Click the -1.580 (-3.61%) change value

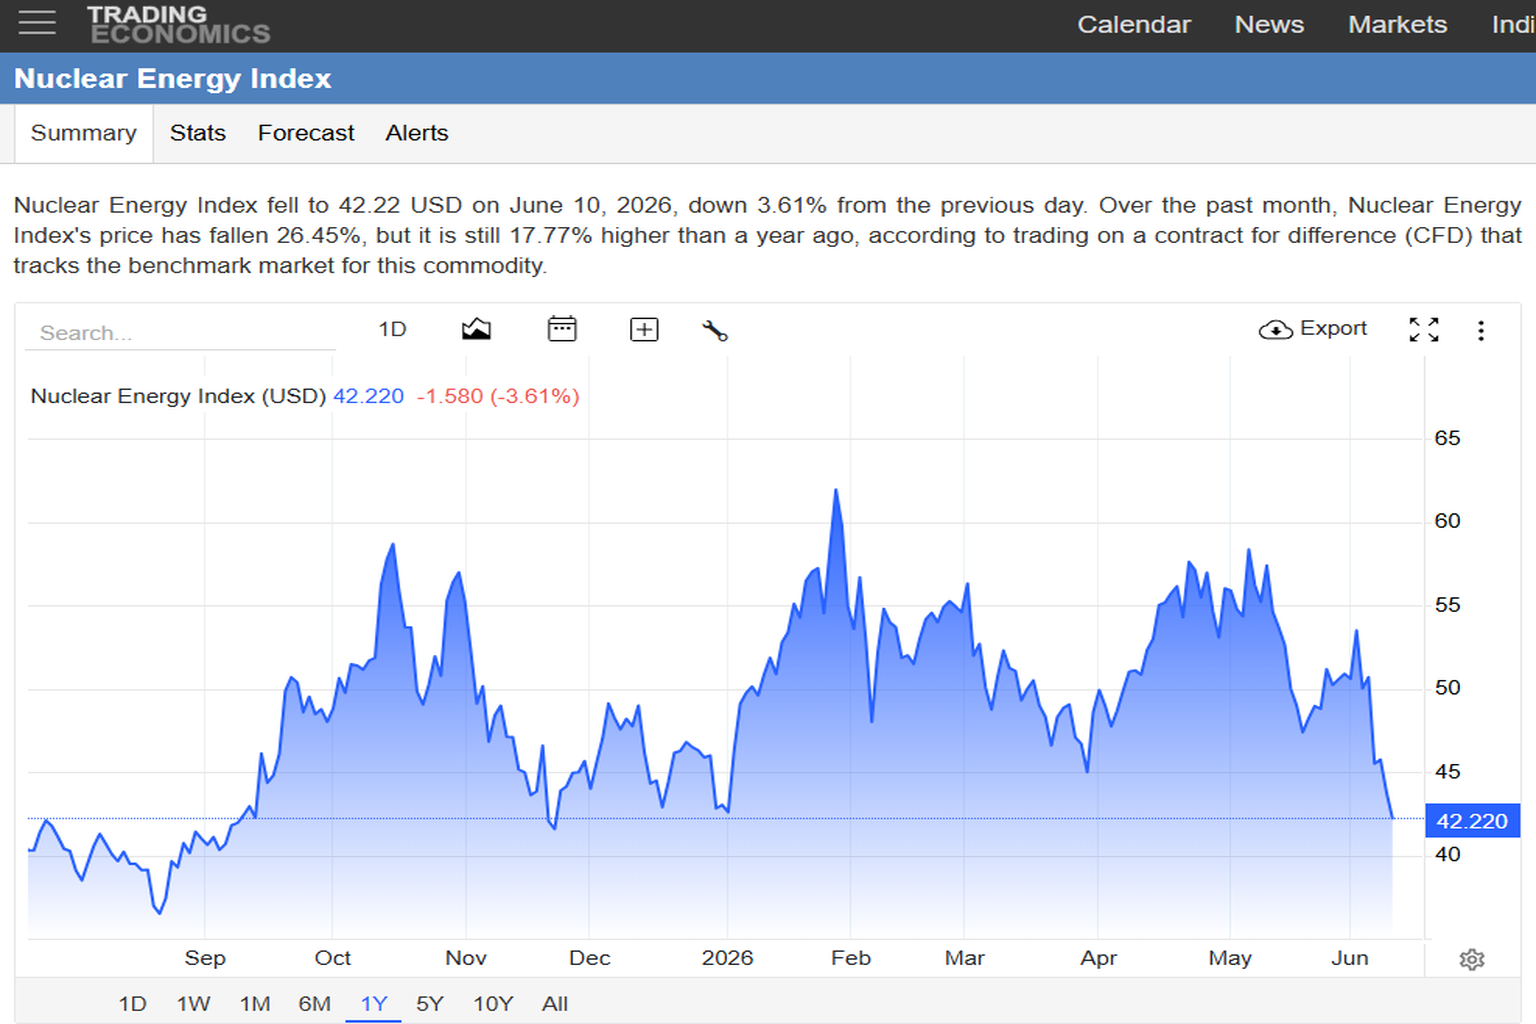pyautogui.click(x=498, y=396)
